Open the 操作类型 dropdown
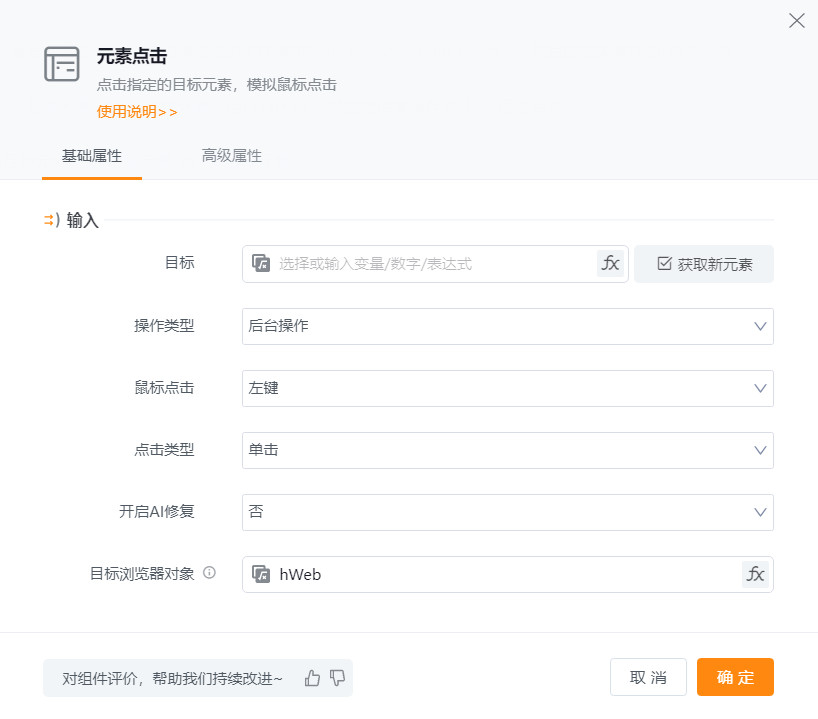The width and height of the screenshot is (818, 719). click(507, 326)
